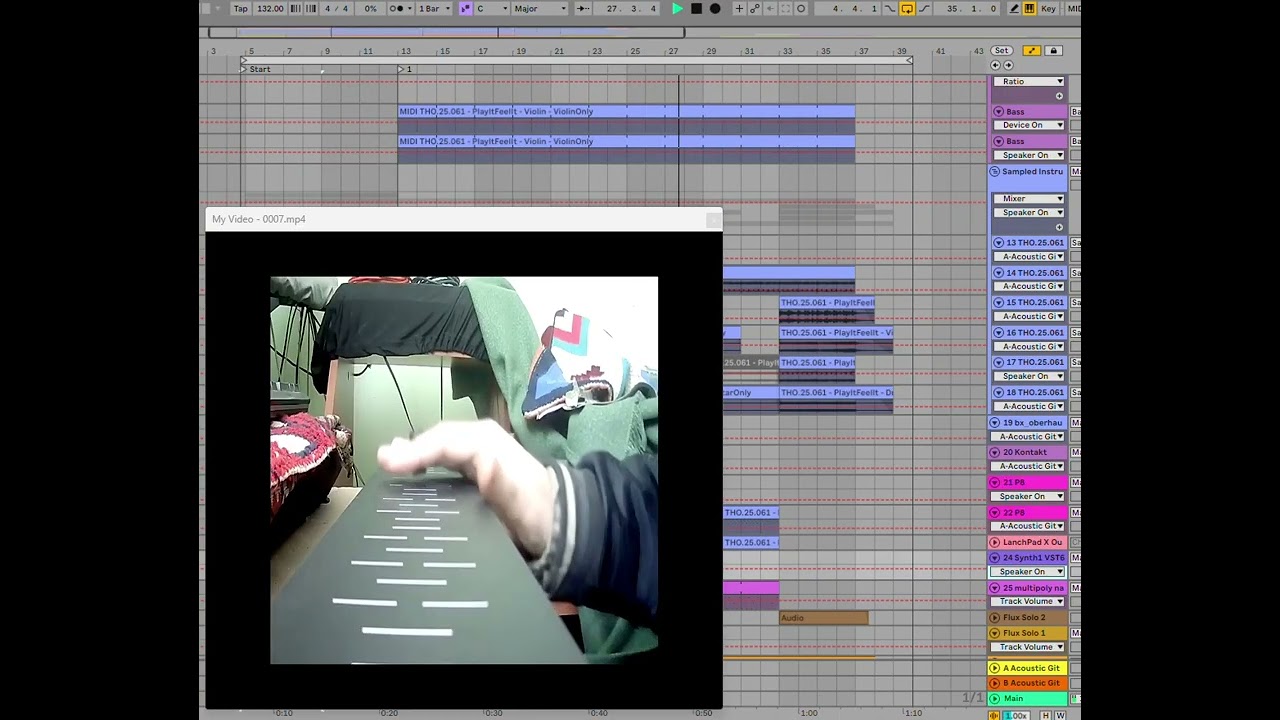The width and height of the screenshot is (1280, 720).
Task: Open the Ratio automation chooser
Action: (x=1028, y=82)
